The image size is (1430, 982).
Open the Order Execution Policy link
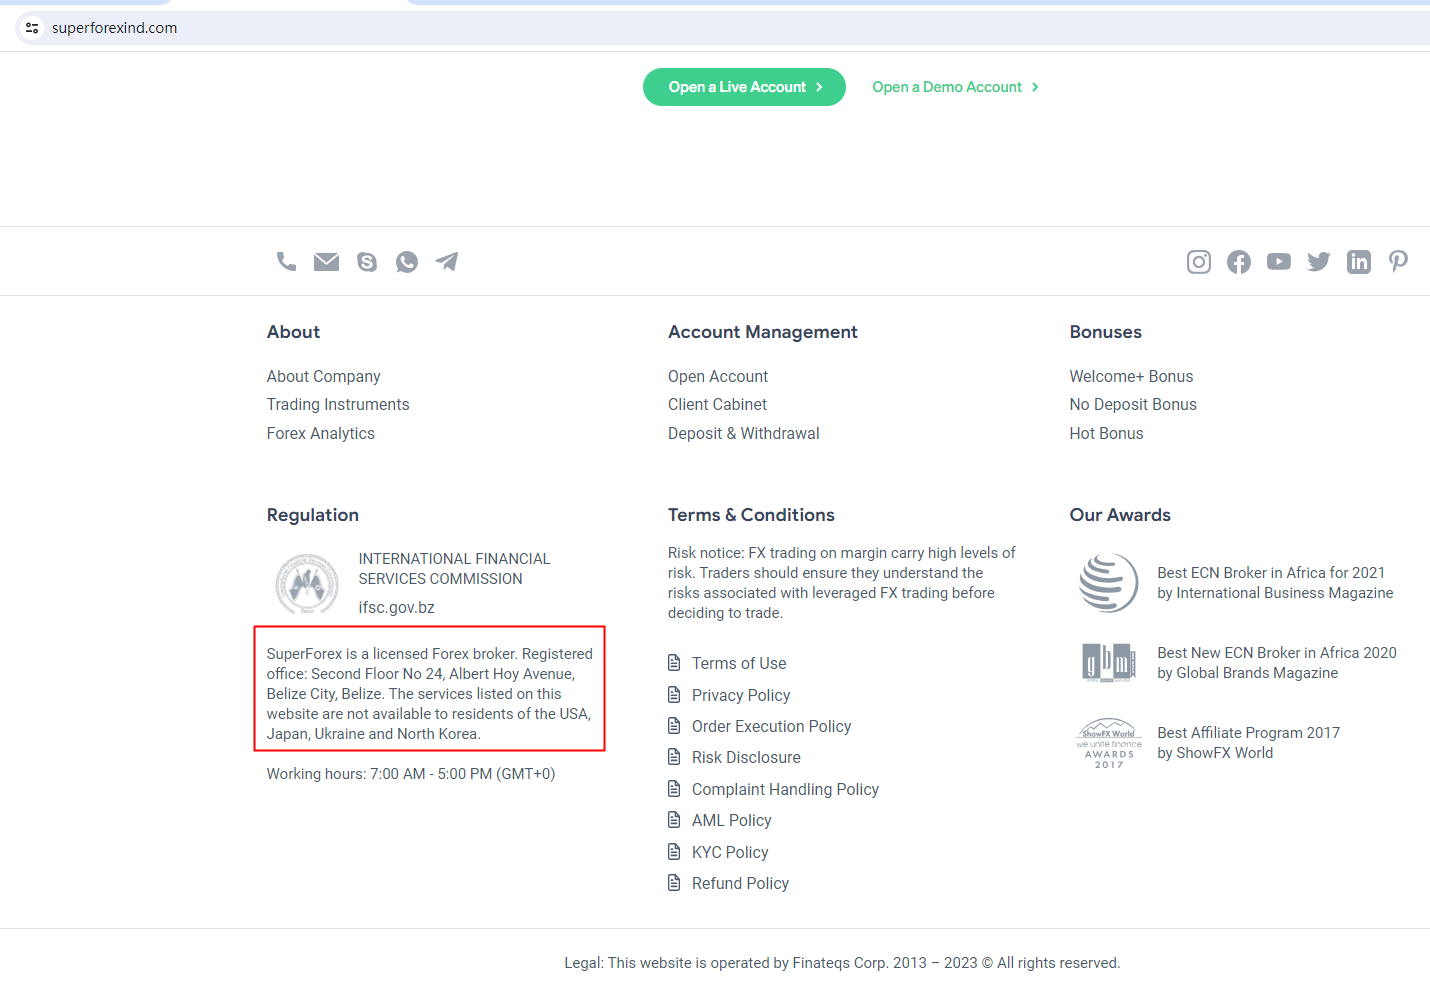pyautogui.click(x=771, y=726)
